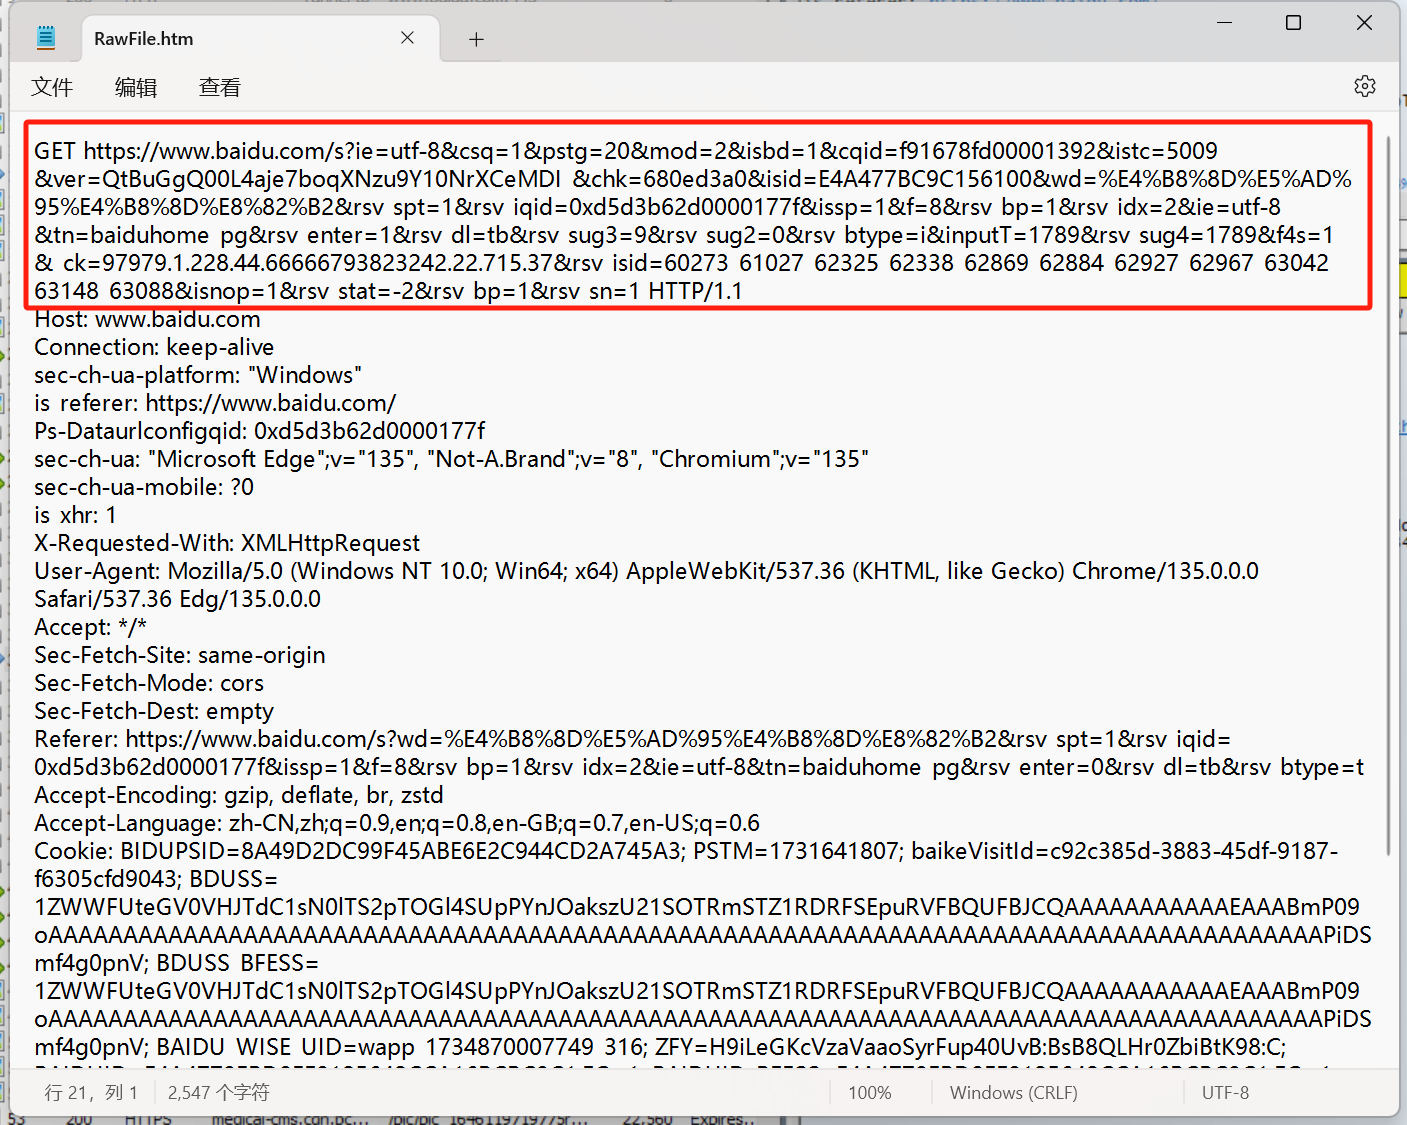Image resolution: width=1407 pixels, height=1125 pixels.
Task: Click the 'Sec-Fetch-Site: same-origin' line
Action: tap(180, 655)
